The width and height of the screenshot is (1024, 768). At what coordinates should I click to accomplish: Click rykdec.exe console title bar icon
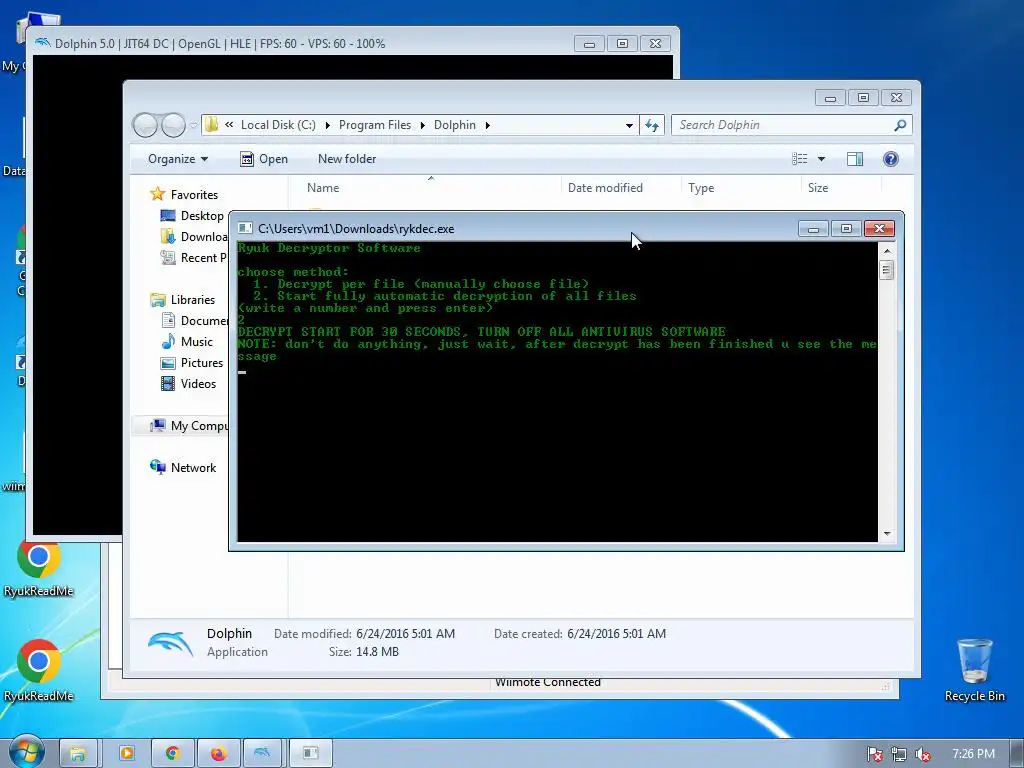(245, 229)
